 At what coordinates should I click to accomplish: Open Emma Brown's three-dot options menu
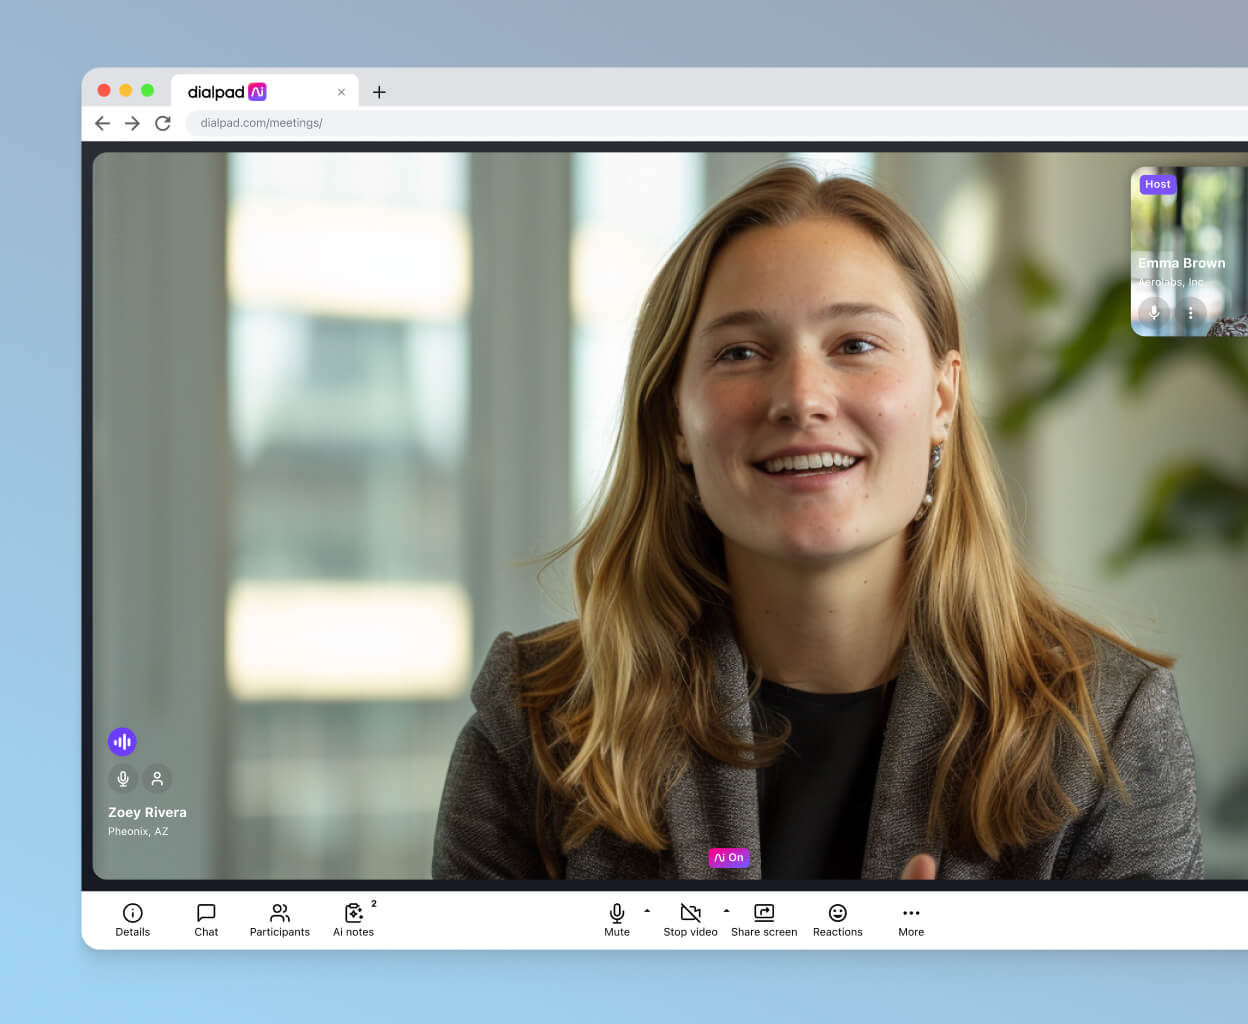pyautogui.click(x=1190, y=313)
